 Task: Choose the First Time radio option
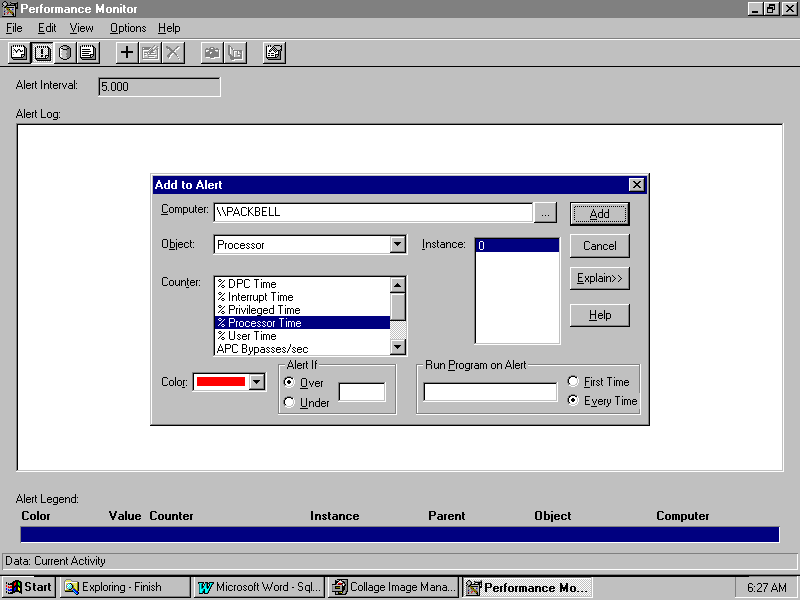coord(573,382)
